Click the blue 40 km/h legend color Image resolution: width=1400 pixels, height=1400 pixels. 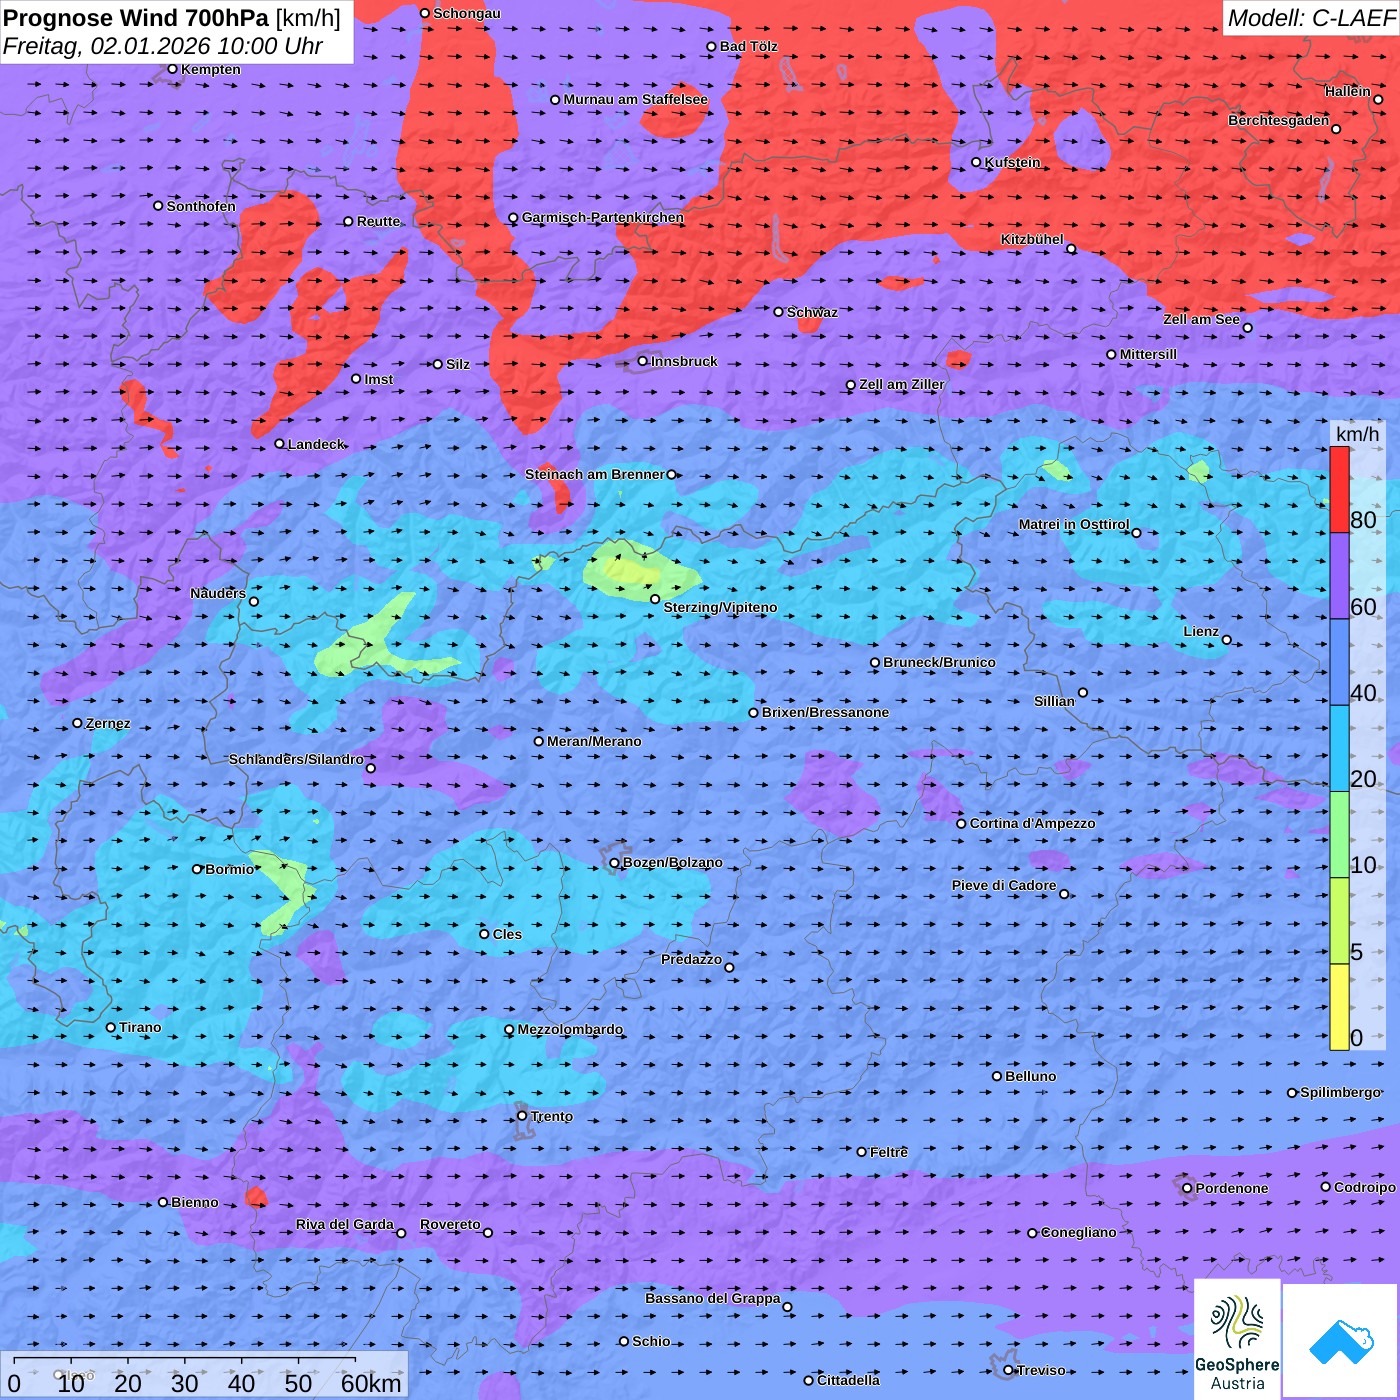point(1339,663)
